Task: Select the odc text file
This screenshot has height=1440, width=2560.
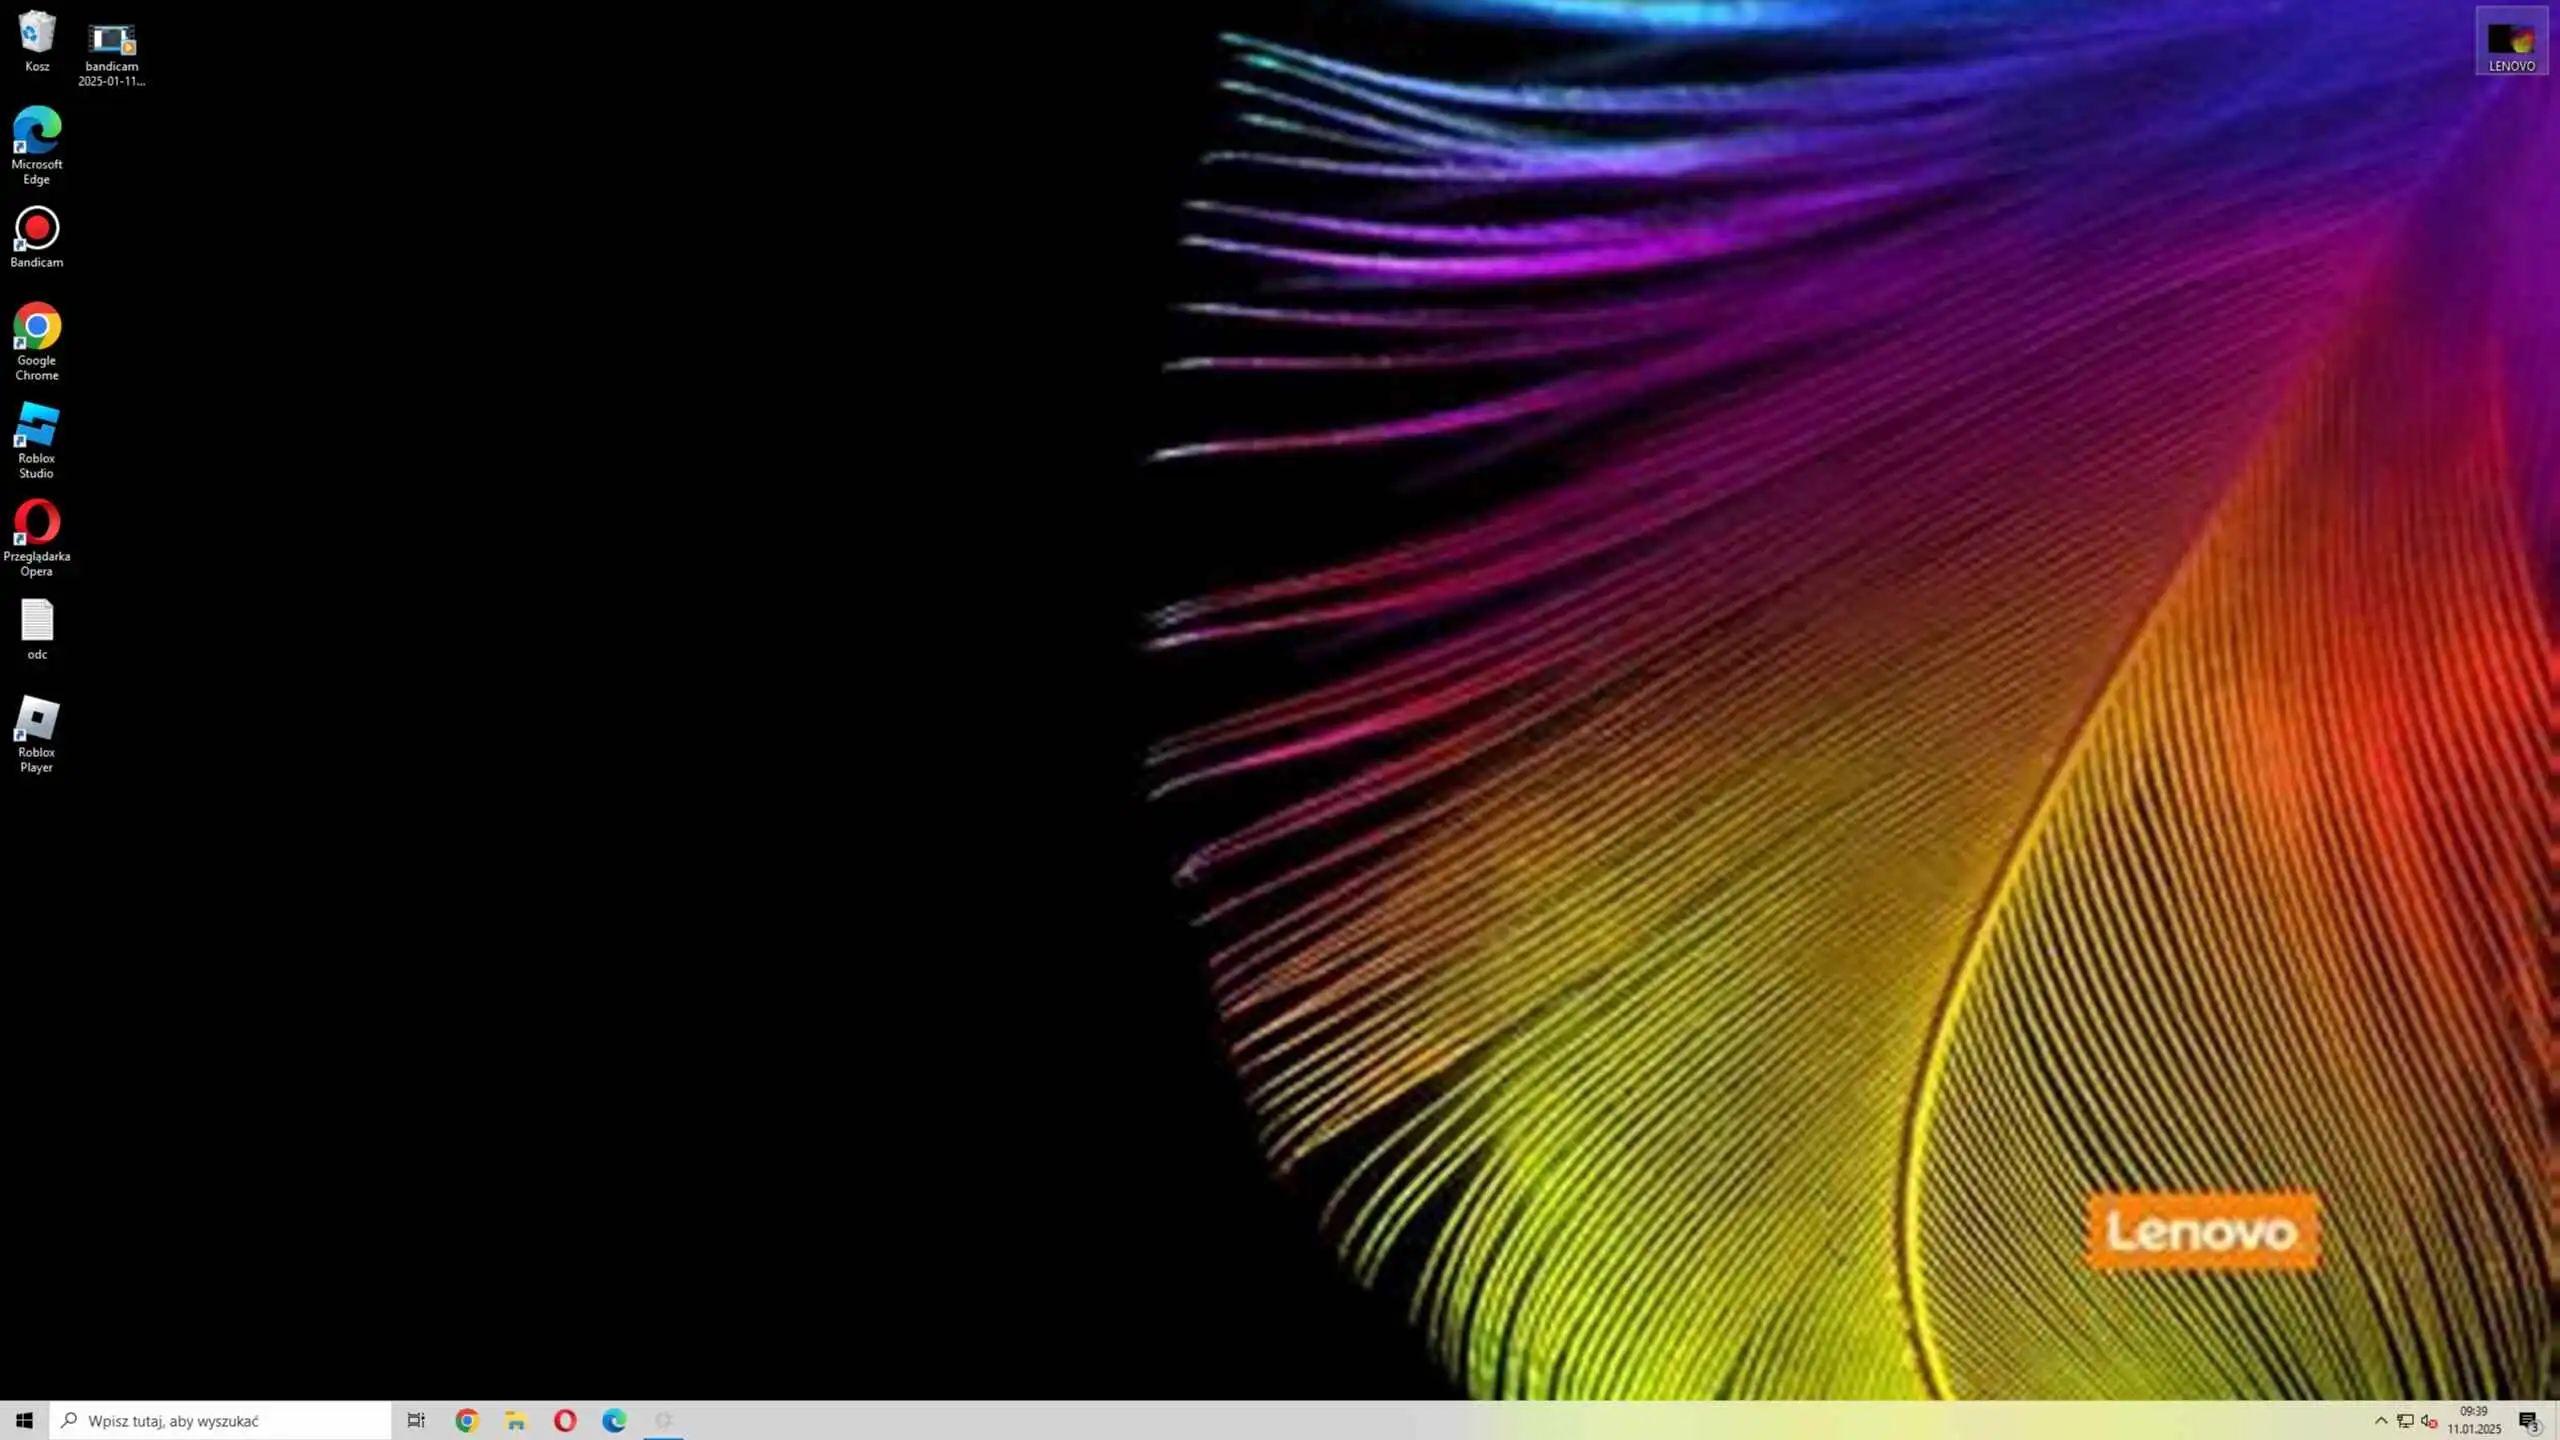Action: [37, 622]
